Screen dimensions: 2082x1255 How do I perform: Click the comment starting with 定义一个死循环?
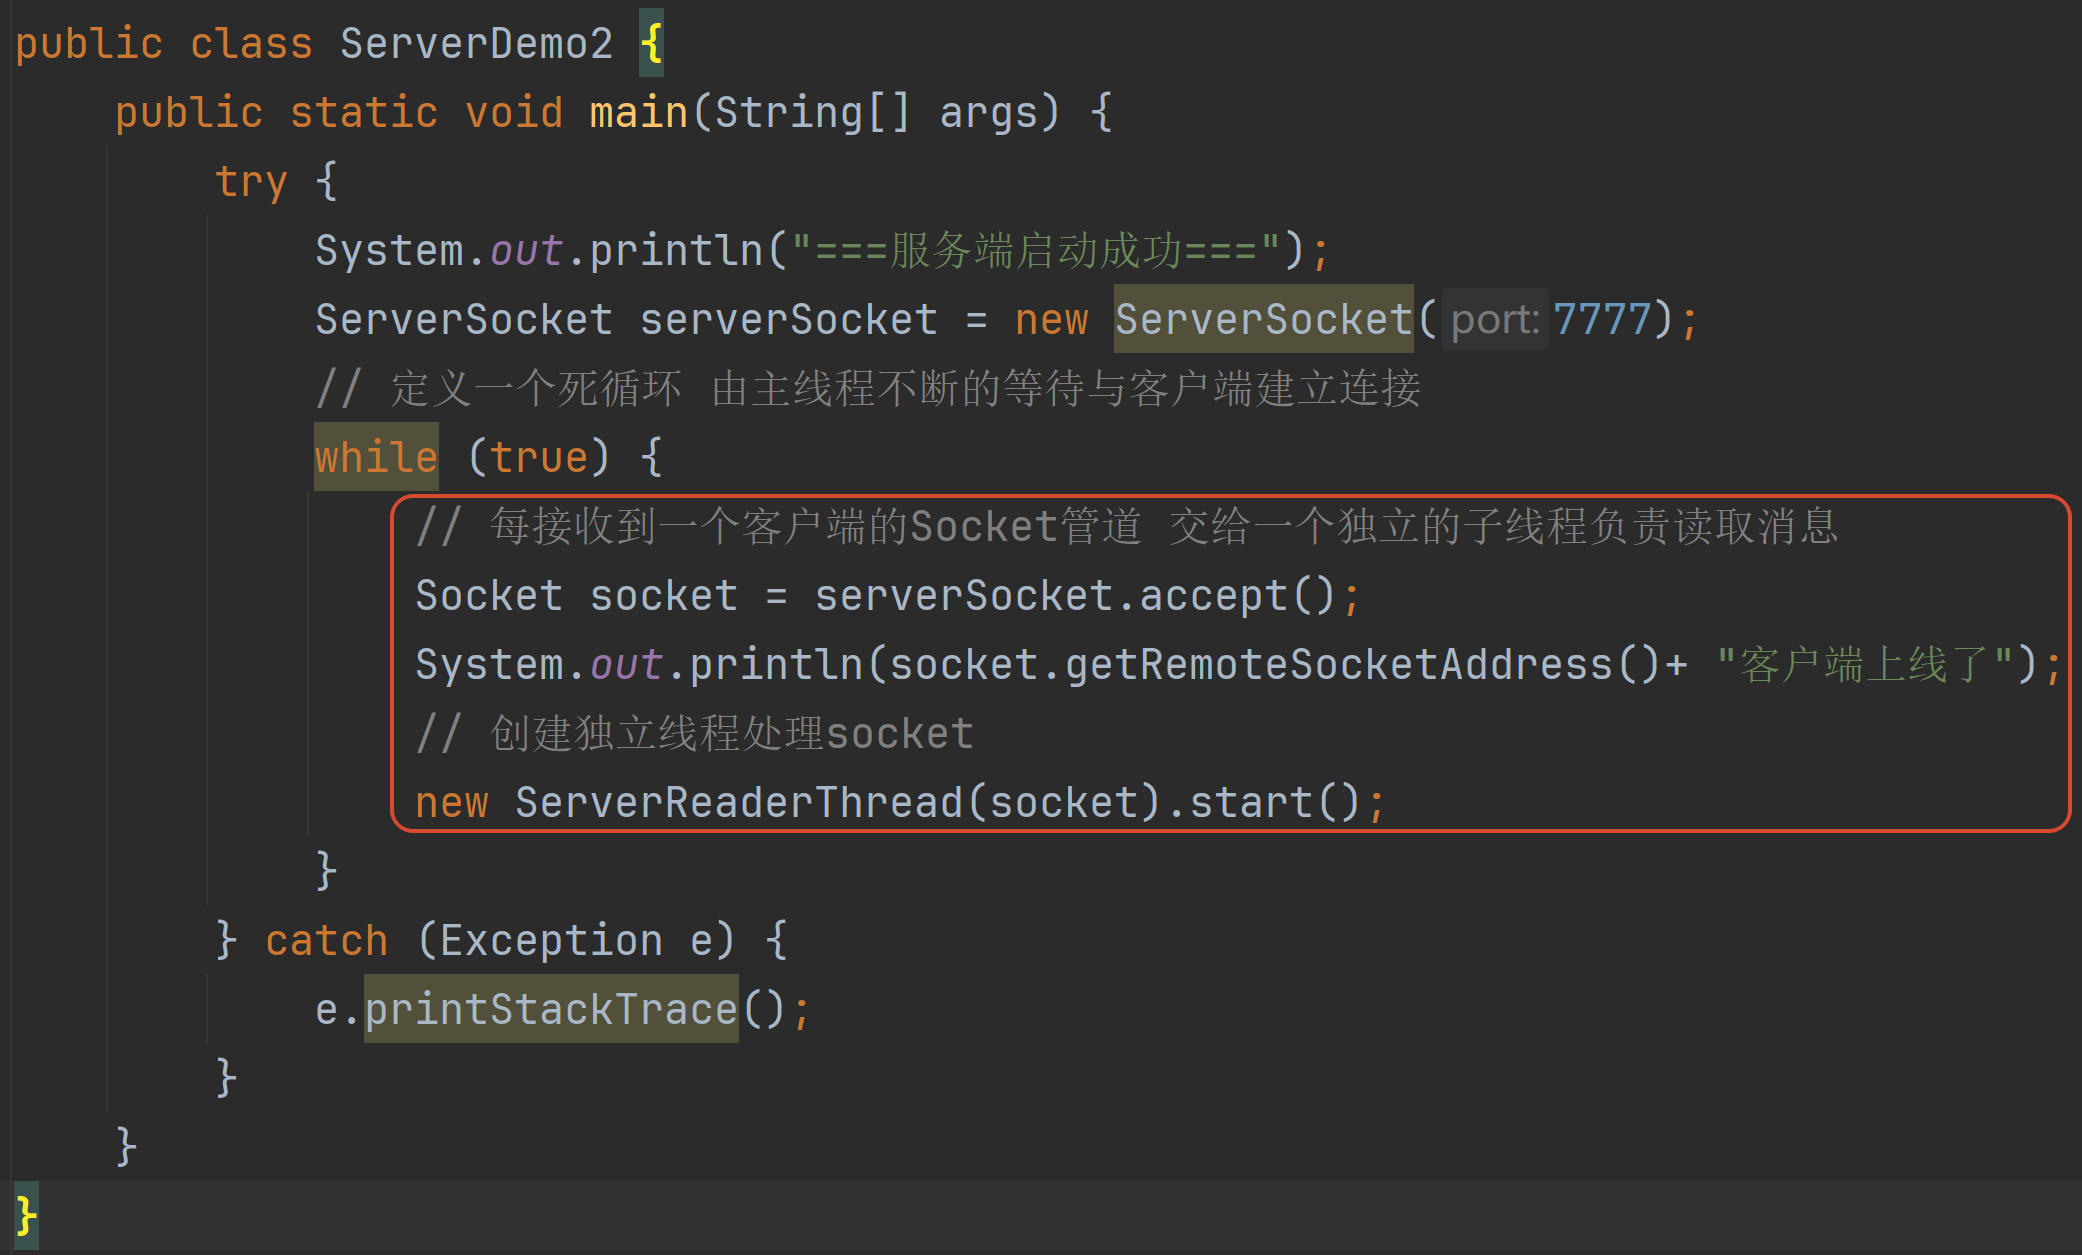(868, 389)
